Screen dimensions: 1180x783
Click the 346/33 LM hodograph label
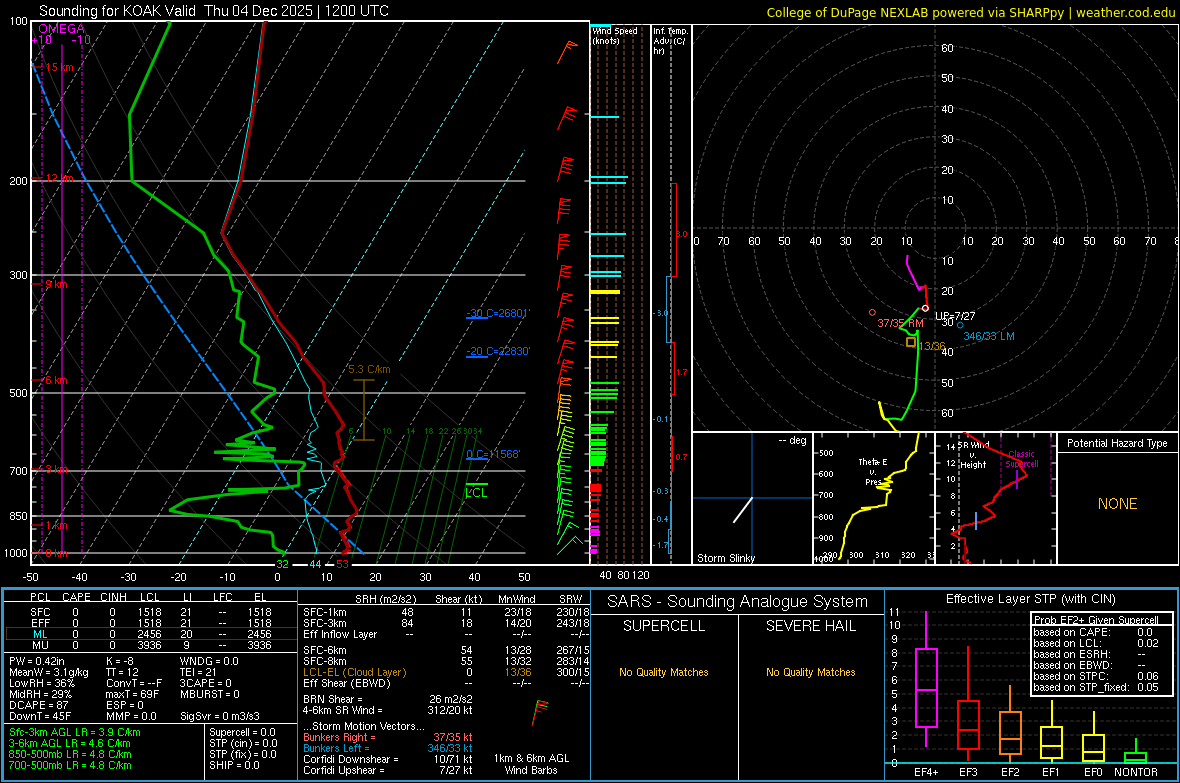point(989,336)
